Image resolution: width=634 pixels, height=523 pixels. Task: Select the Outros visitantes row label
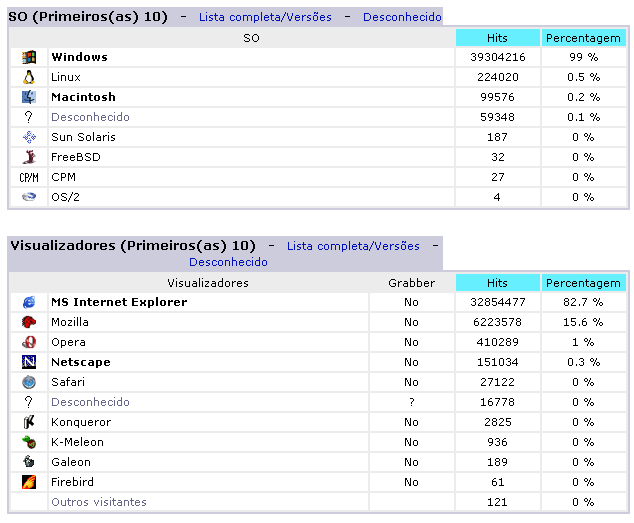[x=99, y=502]
